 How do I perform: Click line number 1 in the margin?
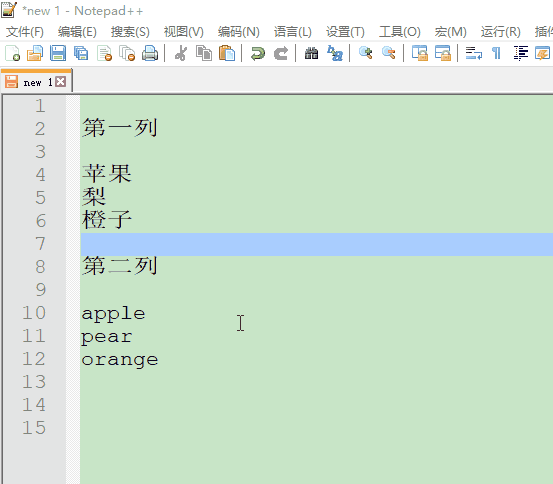[x=41, y=106]
